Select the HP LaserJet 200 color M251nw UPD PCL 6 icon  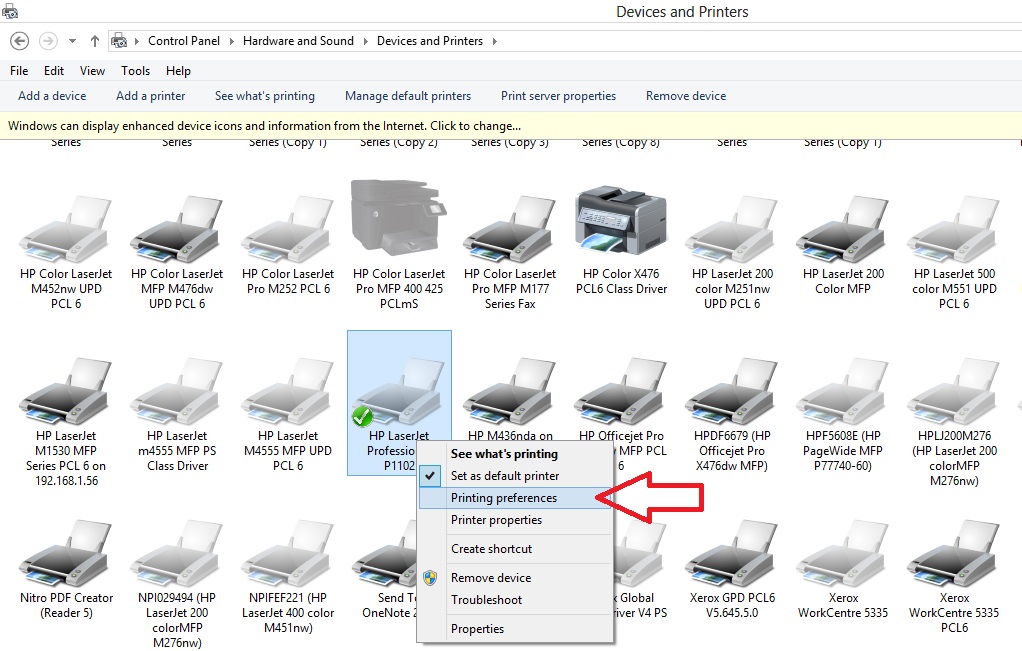pos(732,229)
